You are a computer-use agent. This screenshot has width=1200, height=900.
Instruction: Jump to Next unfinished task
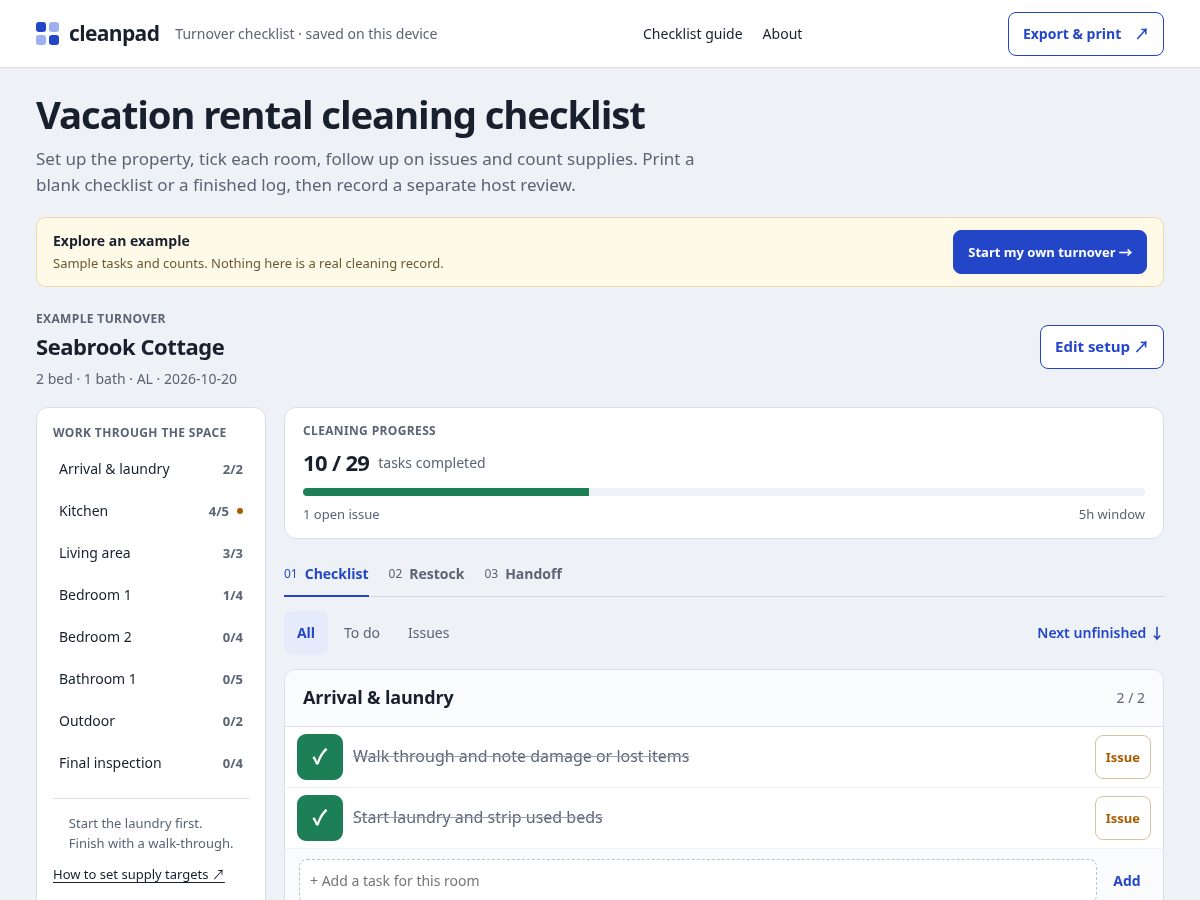coord(1099,633)
